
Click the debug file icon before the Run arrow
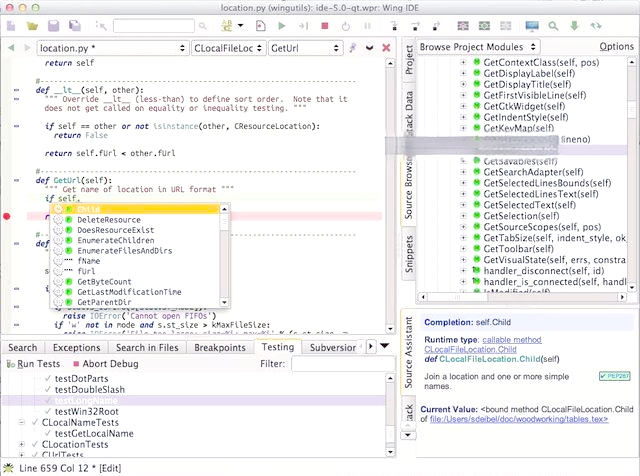click(x=260, y=26)
